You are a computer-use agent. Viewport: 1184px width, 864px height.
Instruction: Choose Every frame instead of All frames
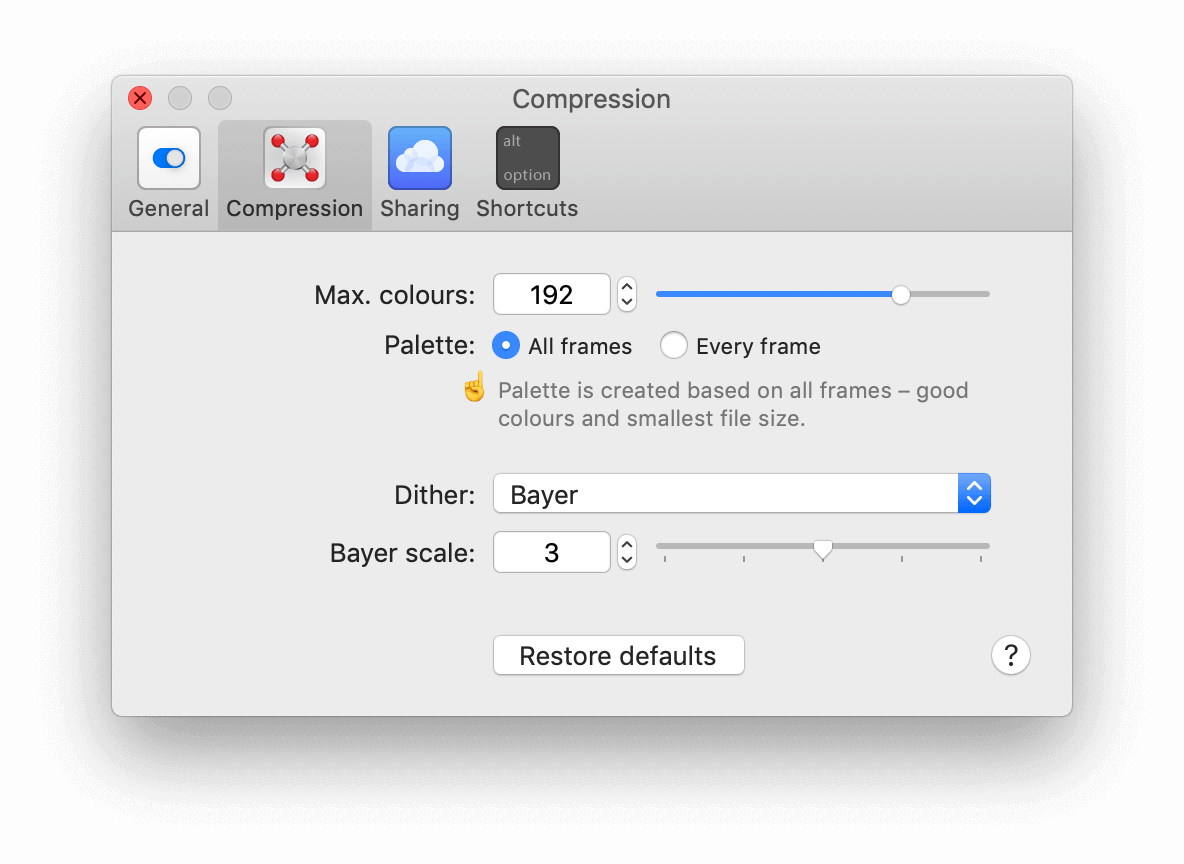pos(674,345)
